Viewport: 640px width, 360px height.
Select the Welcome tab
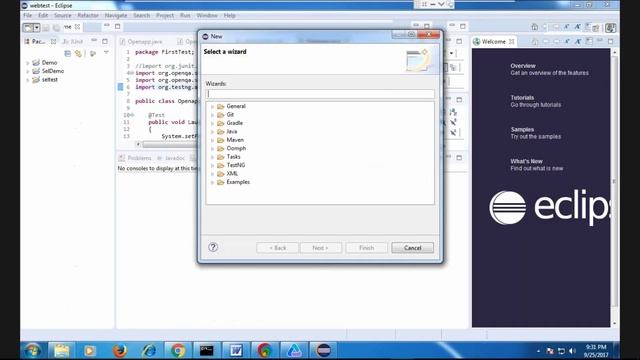[493, 42]
